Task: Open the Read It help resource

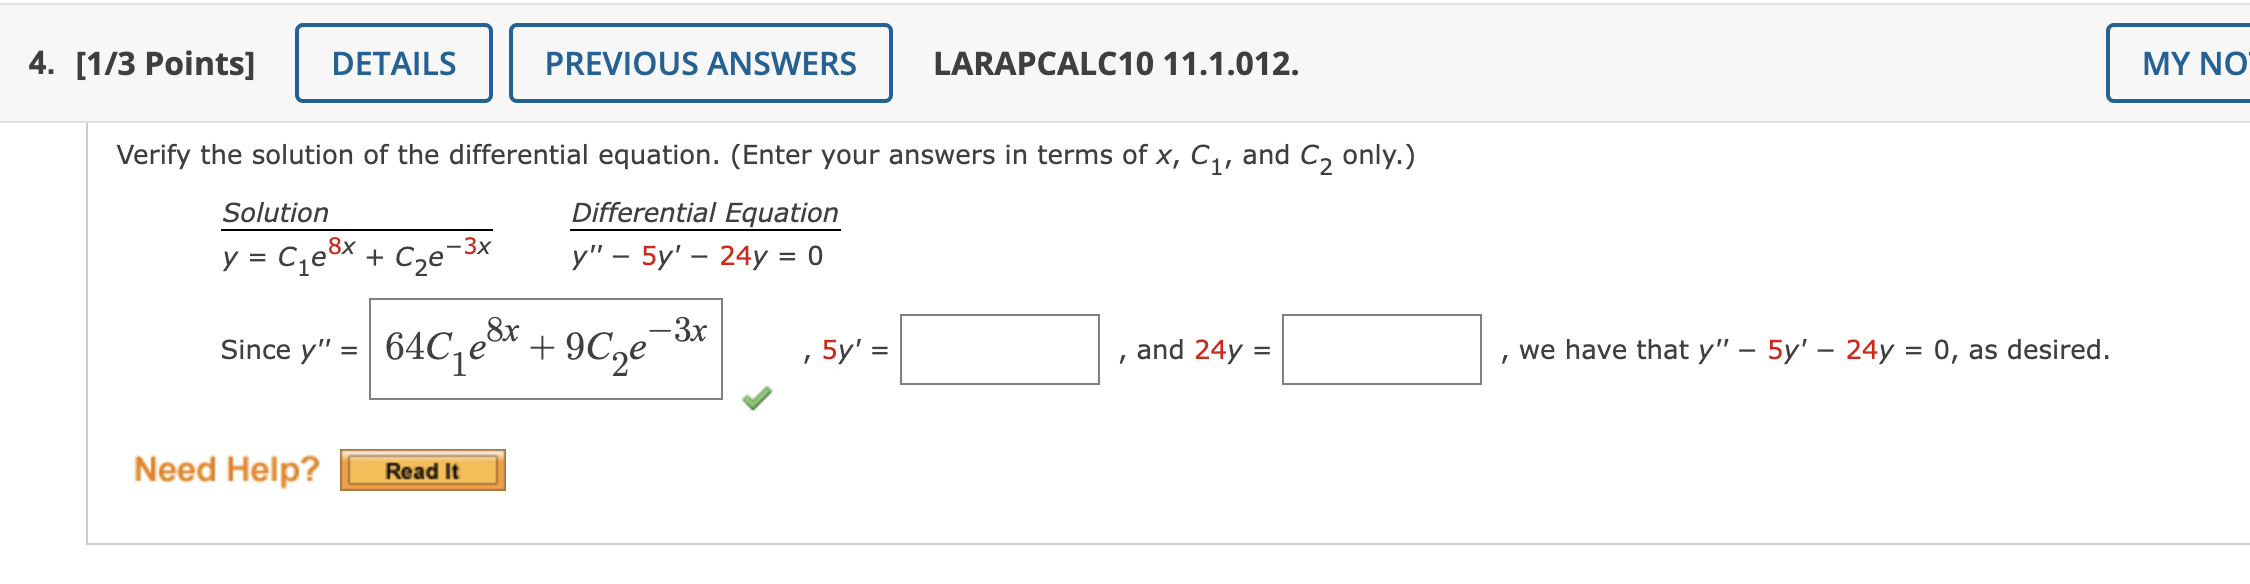Action: [x=422, y=470]
